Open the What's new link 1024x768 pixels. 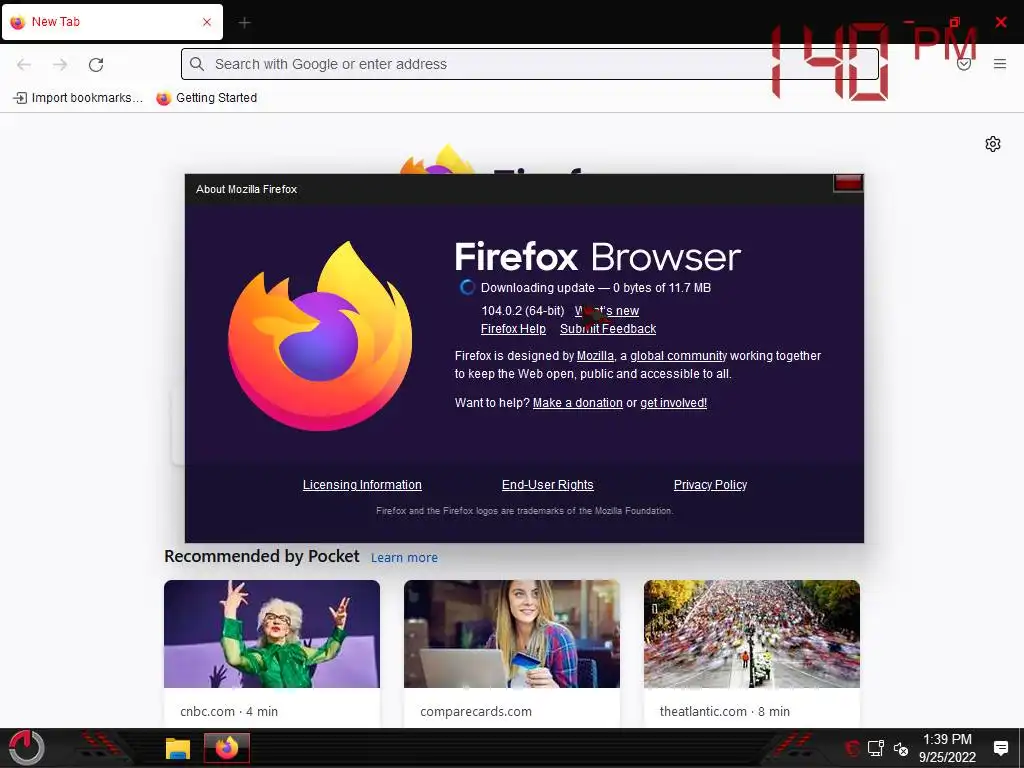pos(607,311)
